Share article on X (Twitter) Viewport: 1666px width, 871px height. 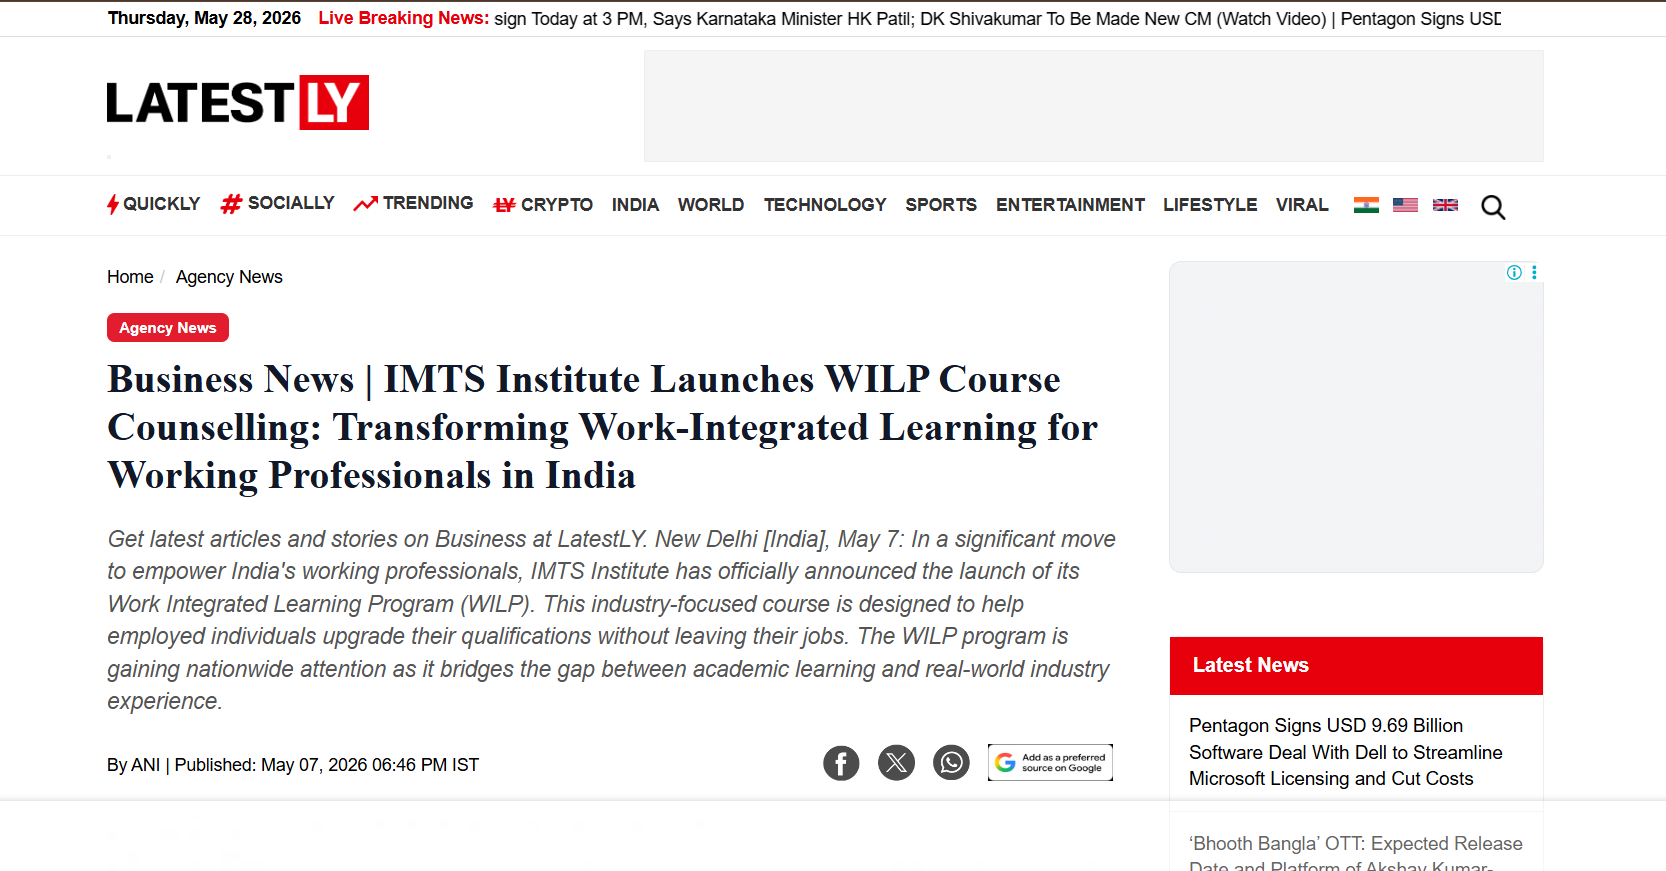pos(896,763)
